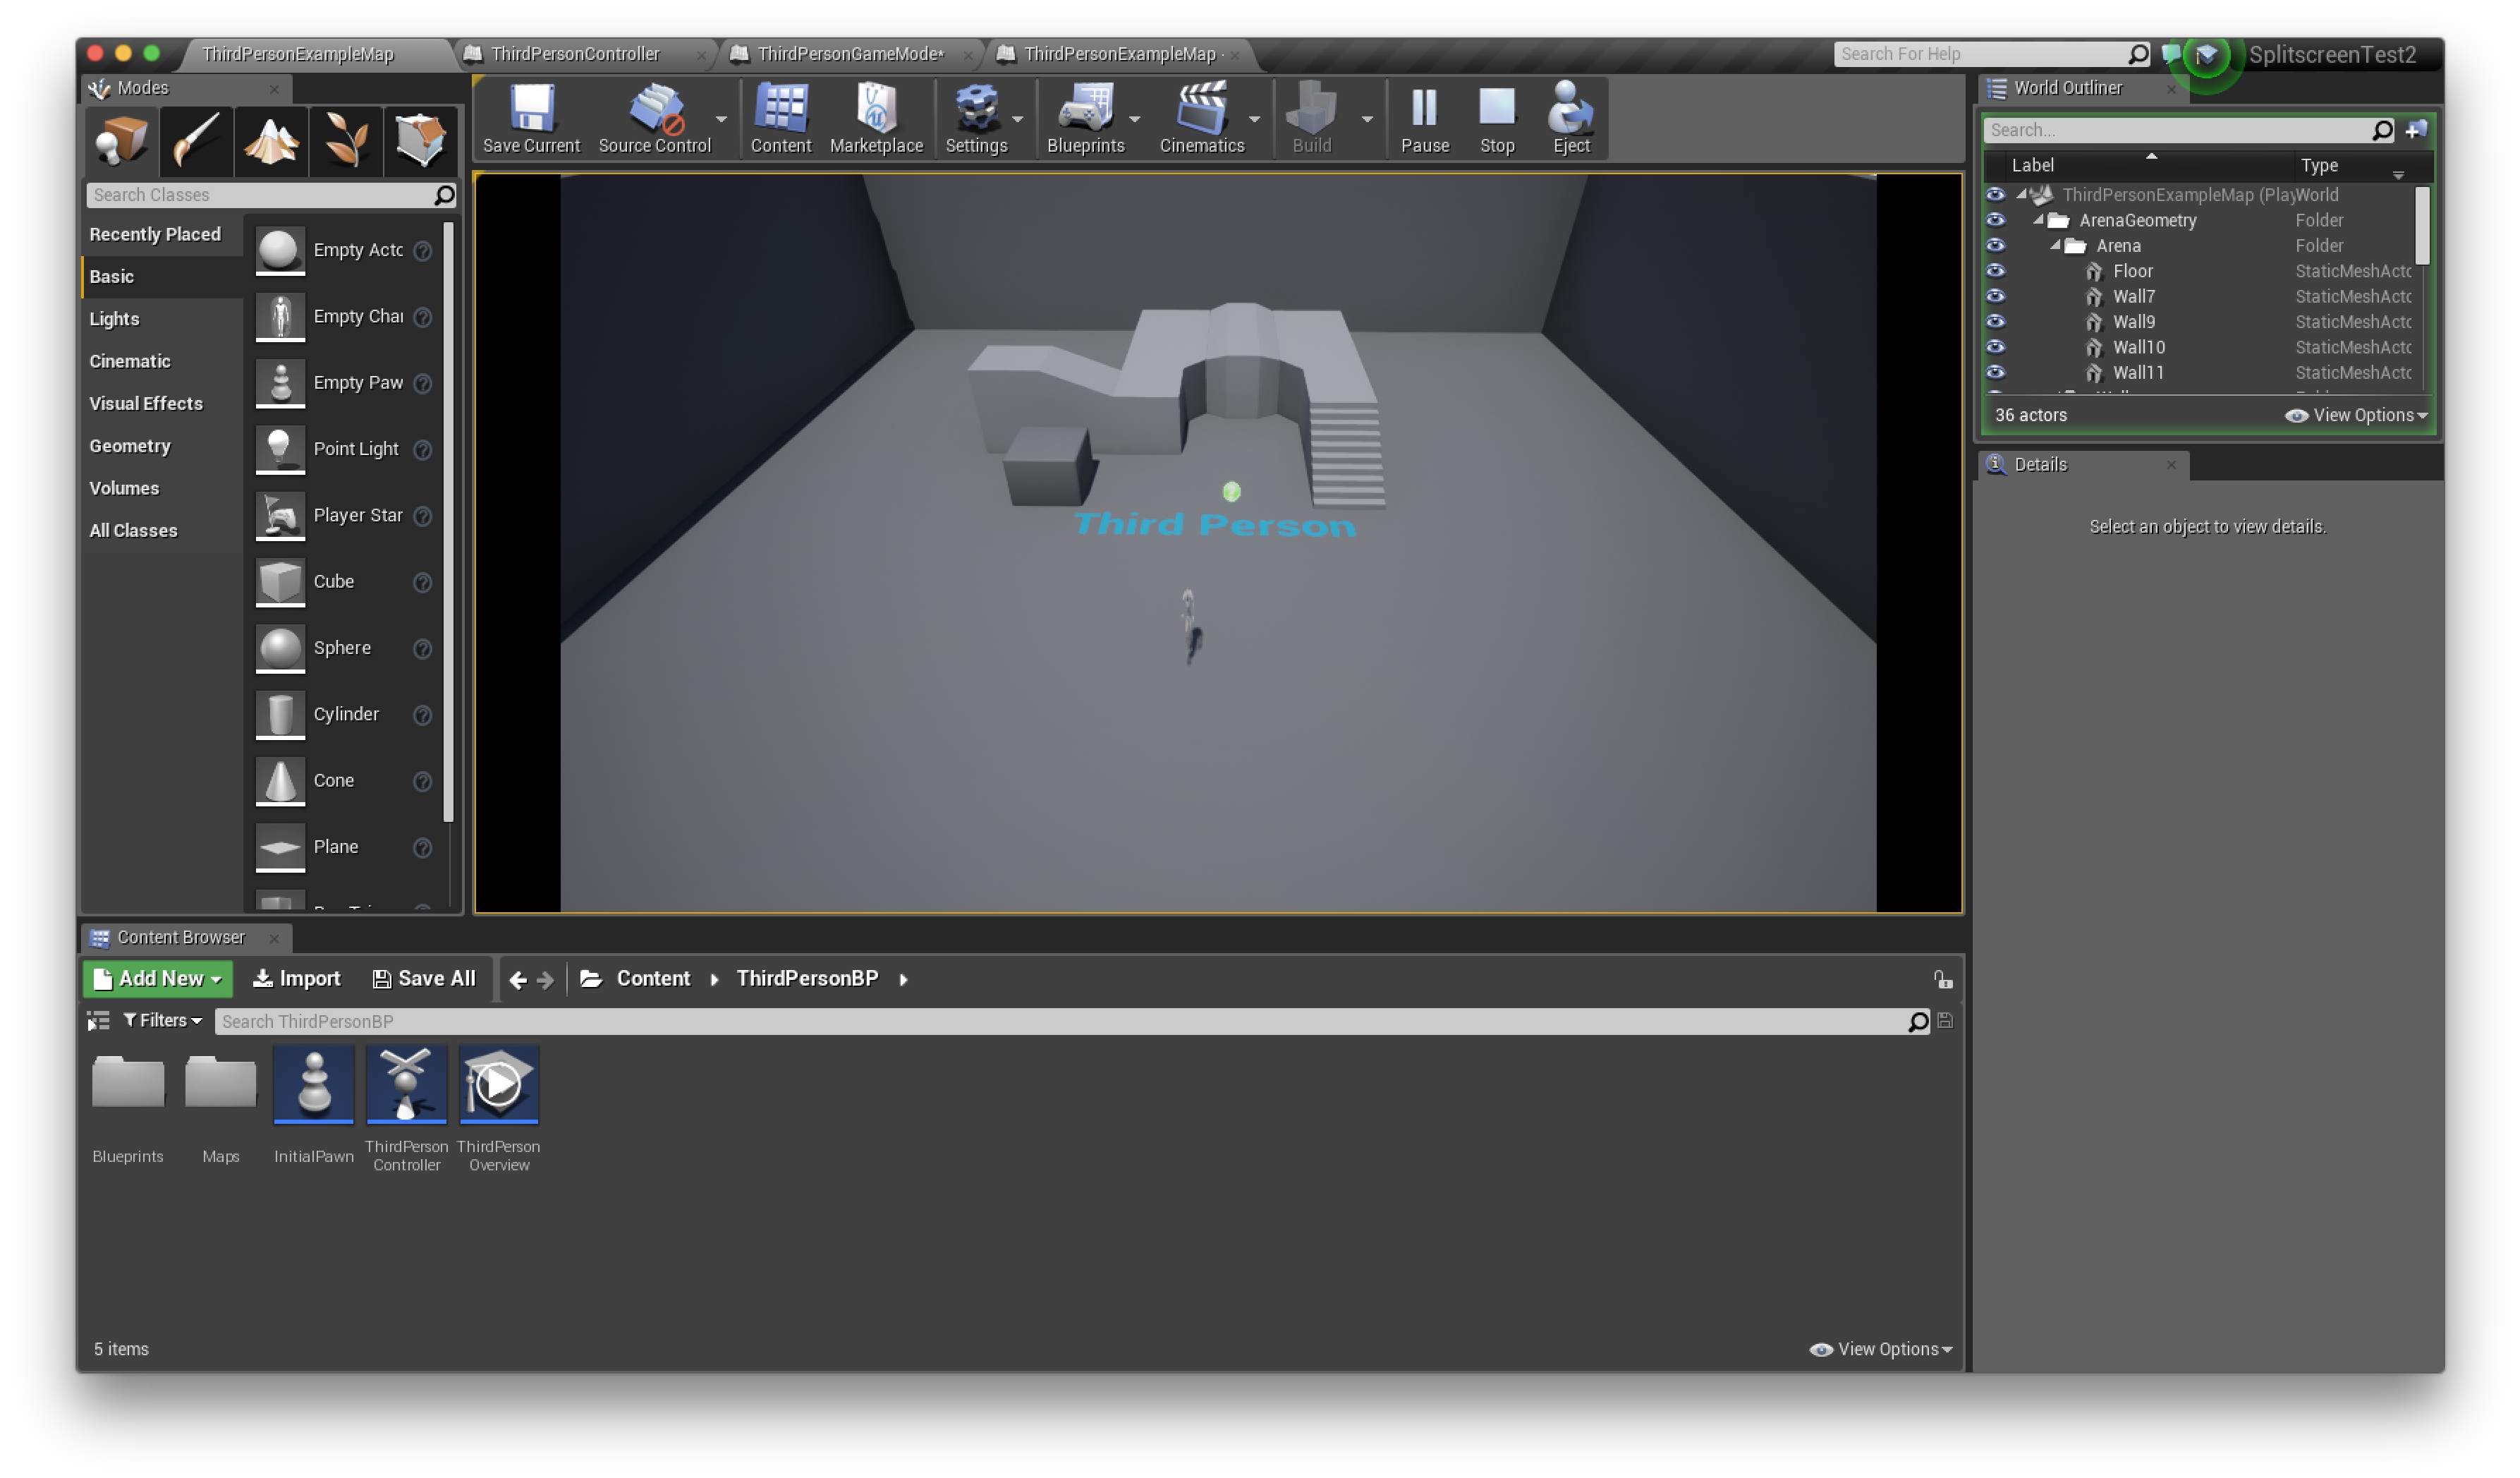Go back in Content Browser history
The image size is (2520, 1478).
pos(518,980)
